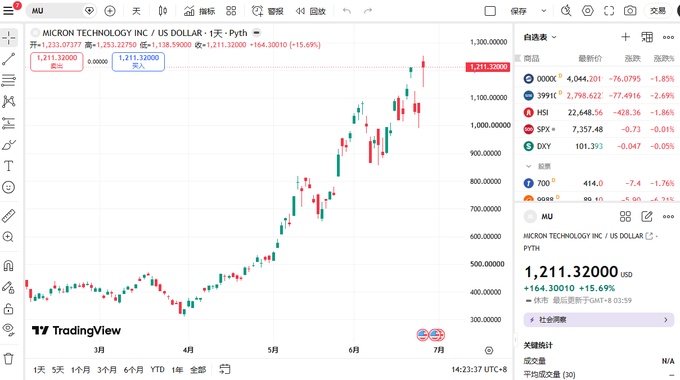680x380 pixels.
Task: Add symbol to watchlist plus icon
Action: 625,37
